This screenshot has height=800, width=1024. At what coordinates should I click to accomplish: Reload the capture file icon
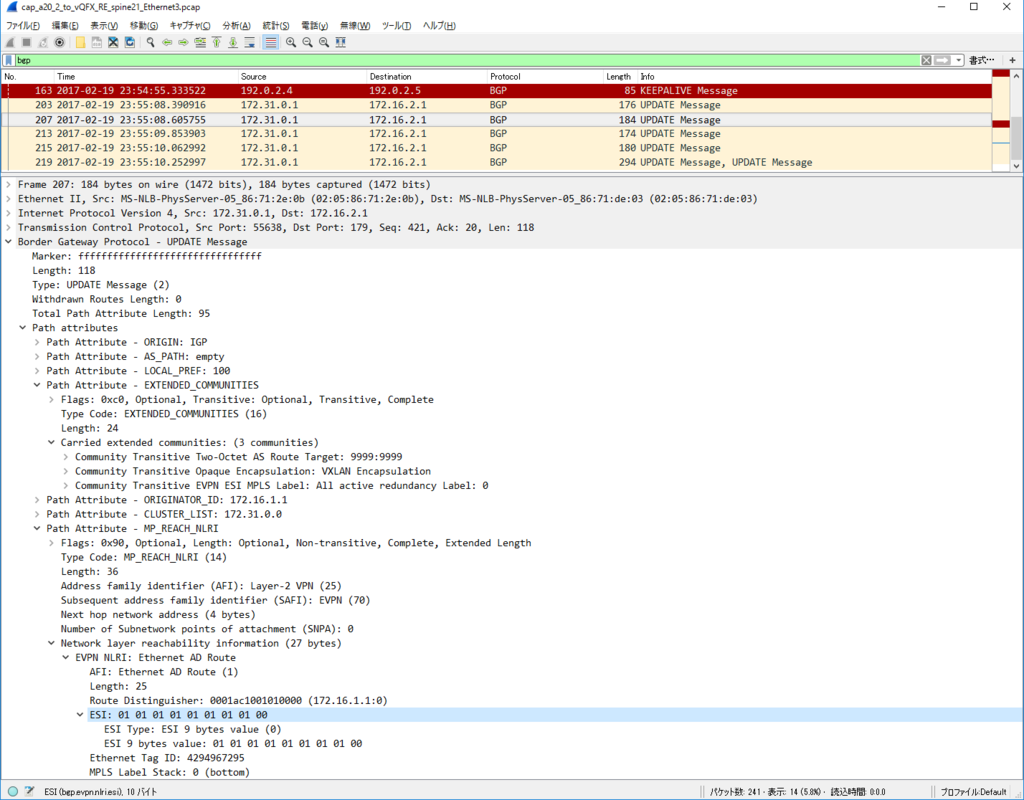click(129, 42)
